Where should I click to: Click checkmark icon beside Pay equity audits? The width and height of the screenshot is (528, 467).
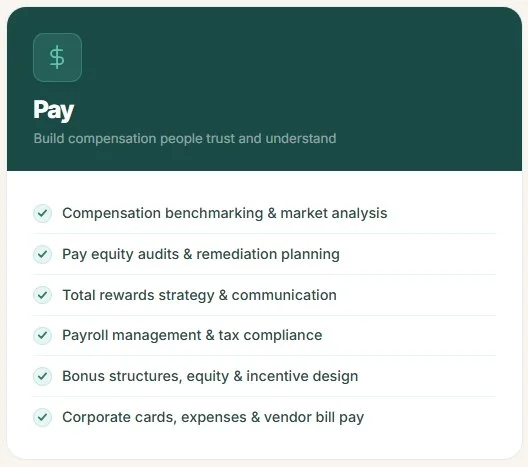coord(42,254)
